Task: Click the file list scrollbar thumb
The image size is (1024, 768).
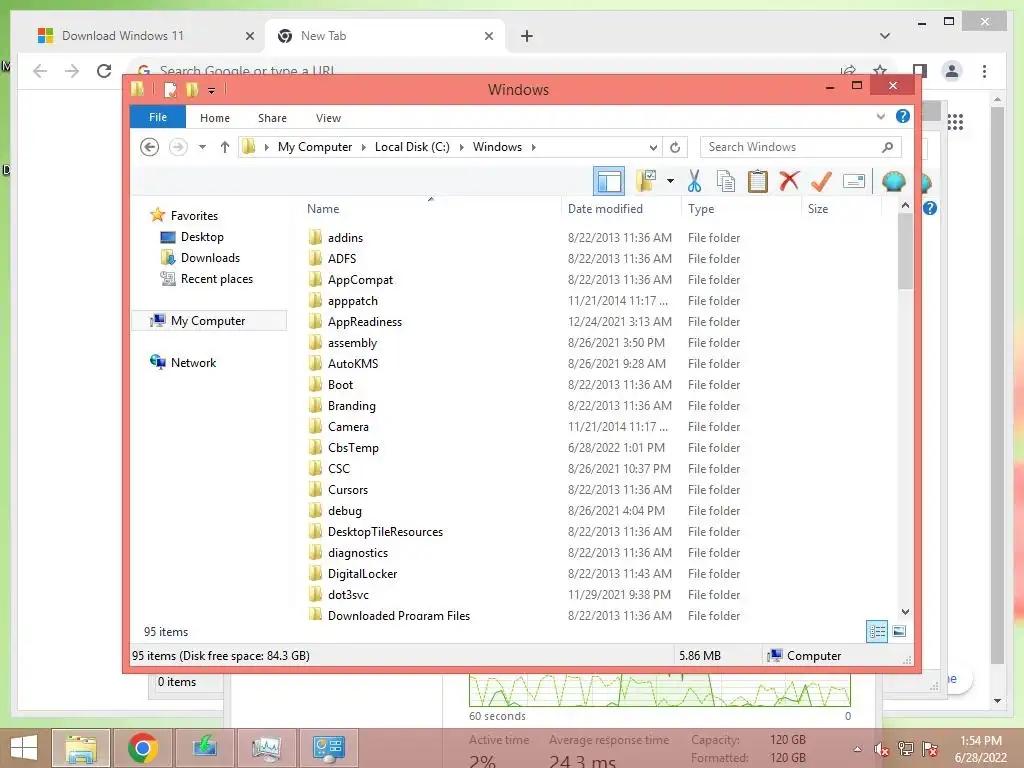Action: point(905,251)
